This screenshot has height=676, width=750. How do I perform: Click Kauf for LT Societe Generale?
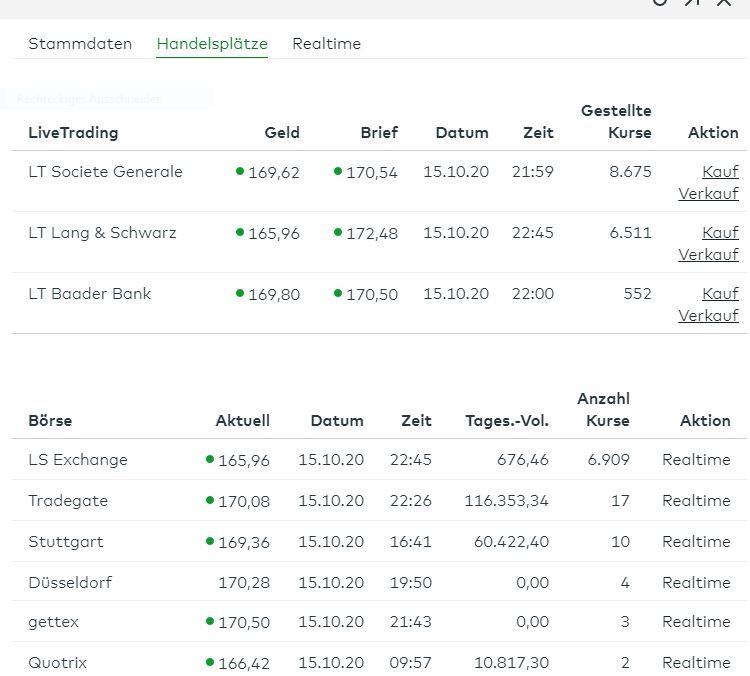pyautogui.click(x=720, y=172)
